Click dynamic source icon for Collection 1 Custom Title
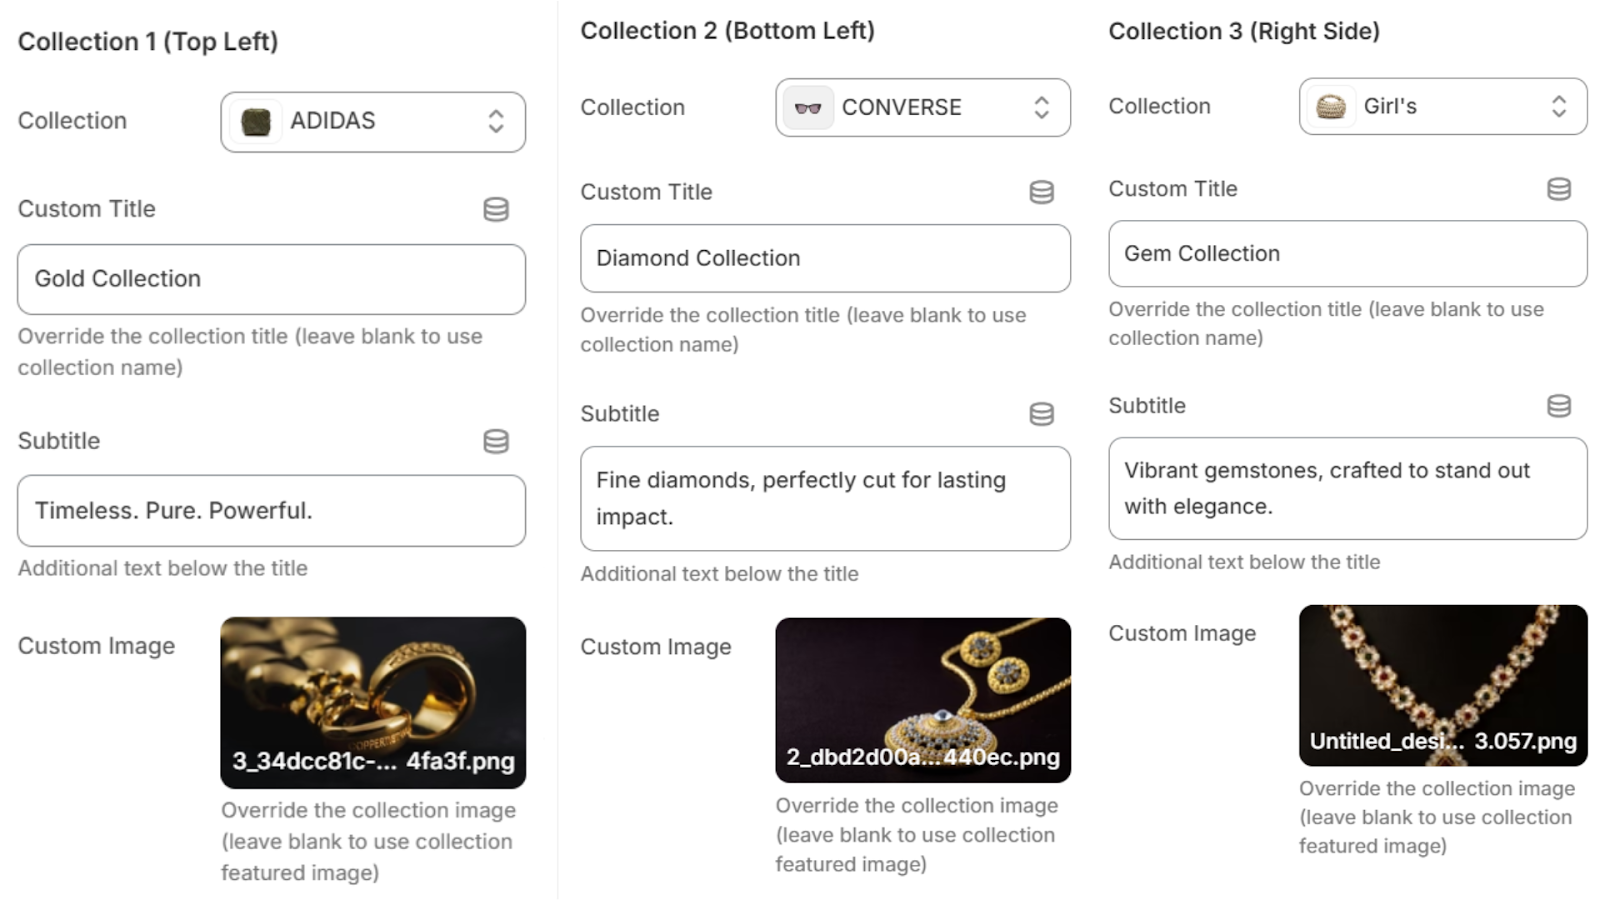1600x900 pixels. 496,209
